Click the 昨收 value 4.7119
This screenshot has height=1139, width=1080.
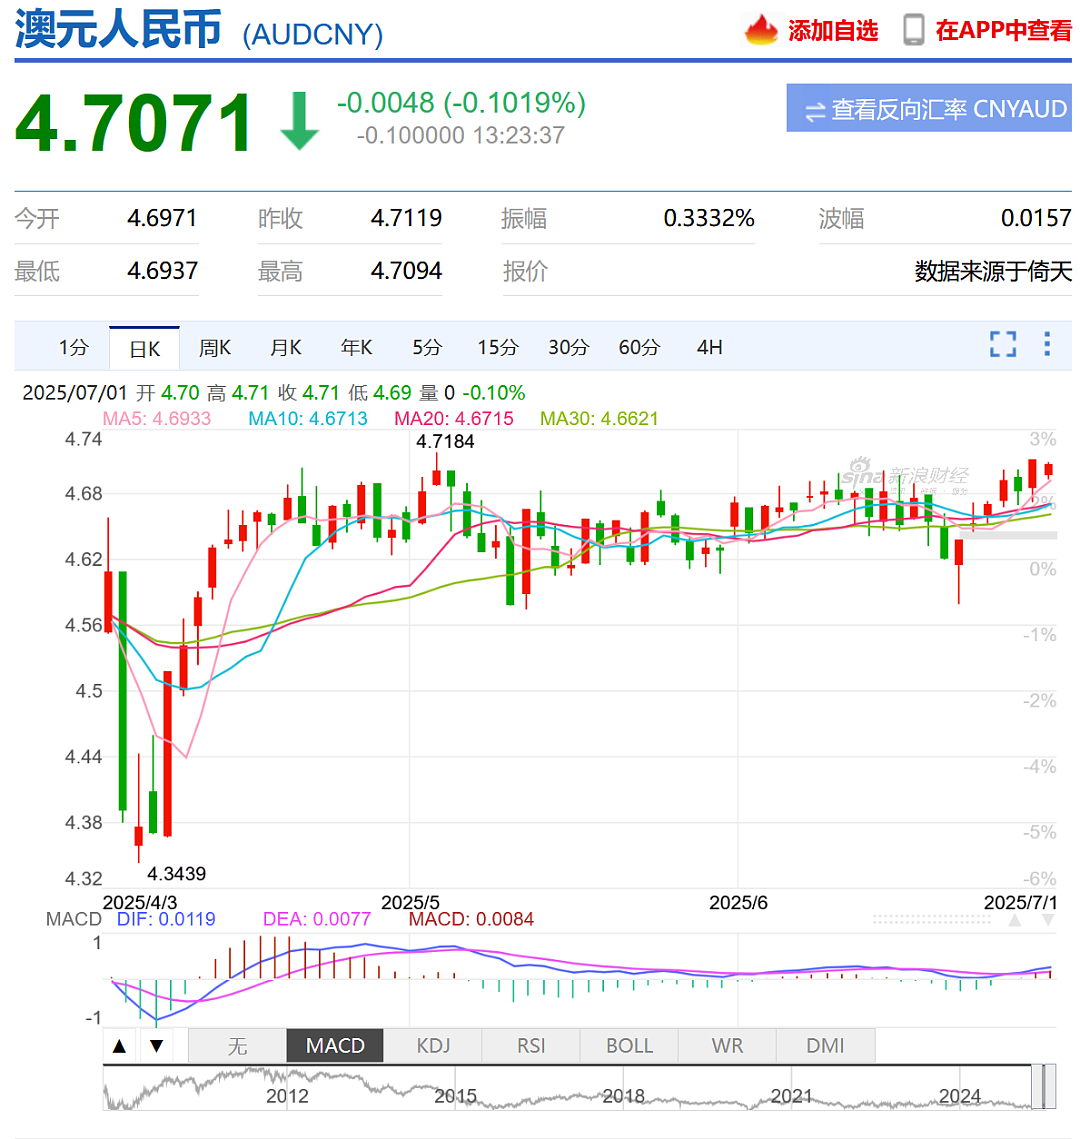[406, 218]
